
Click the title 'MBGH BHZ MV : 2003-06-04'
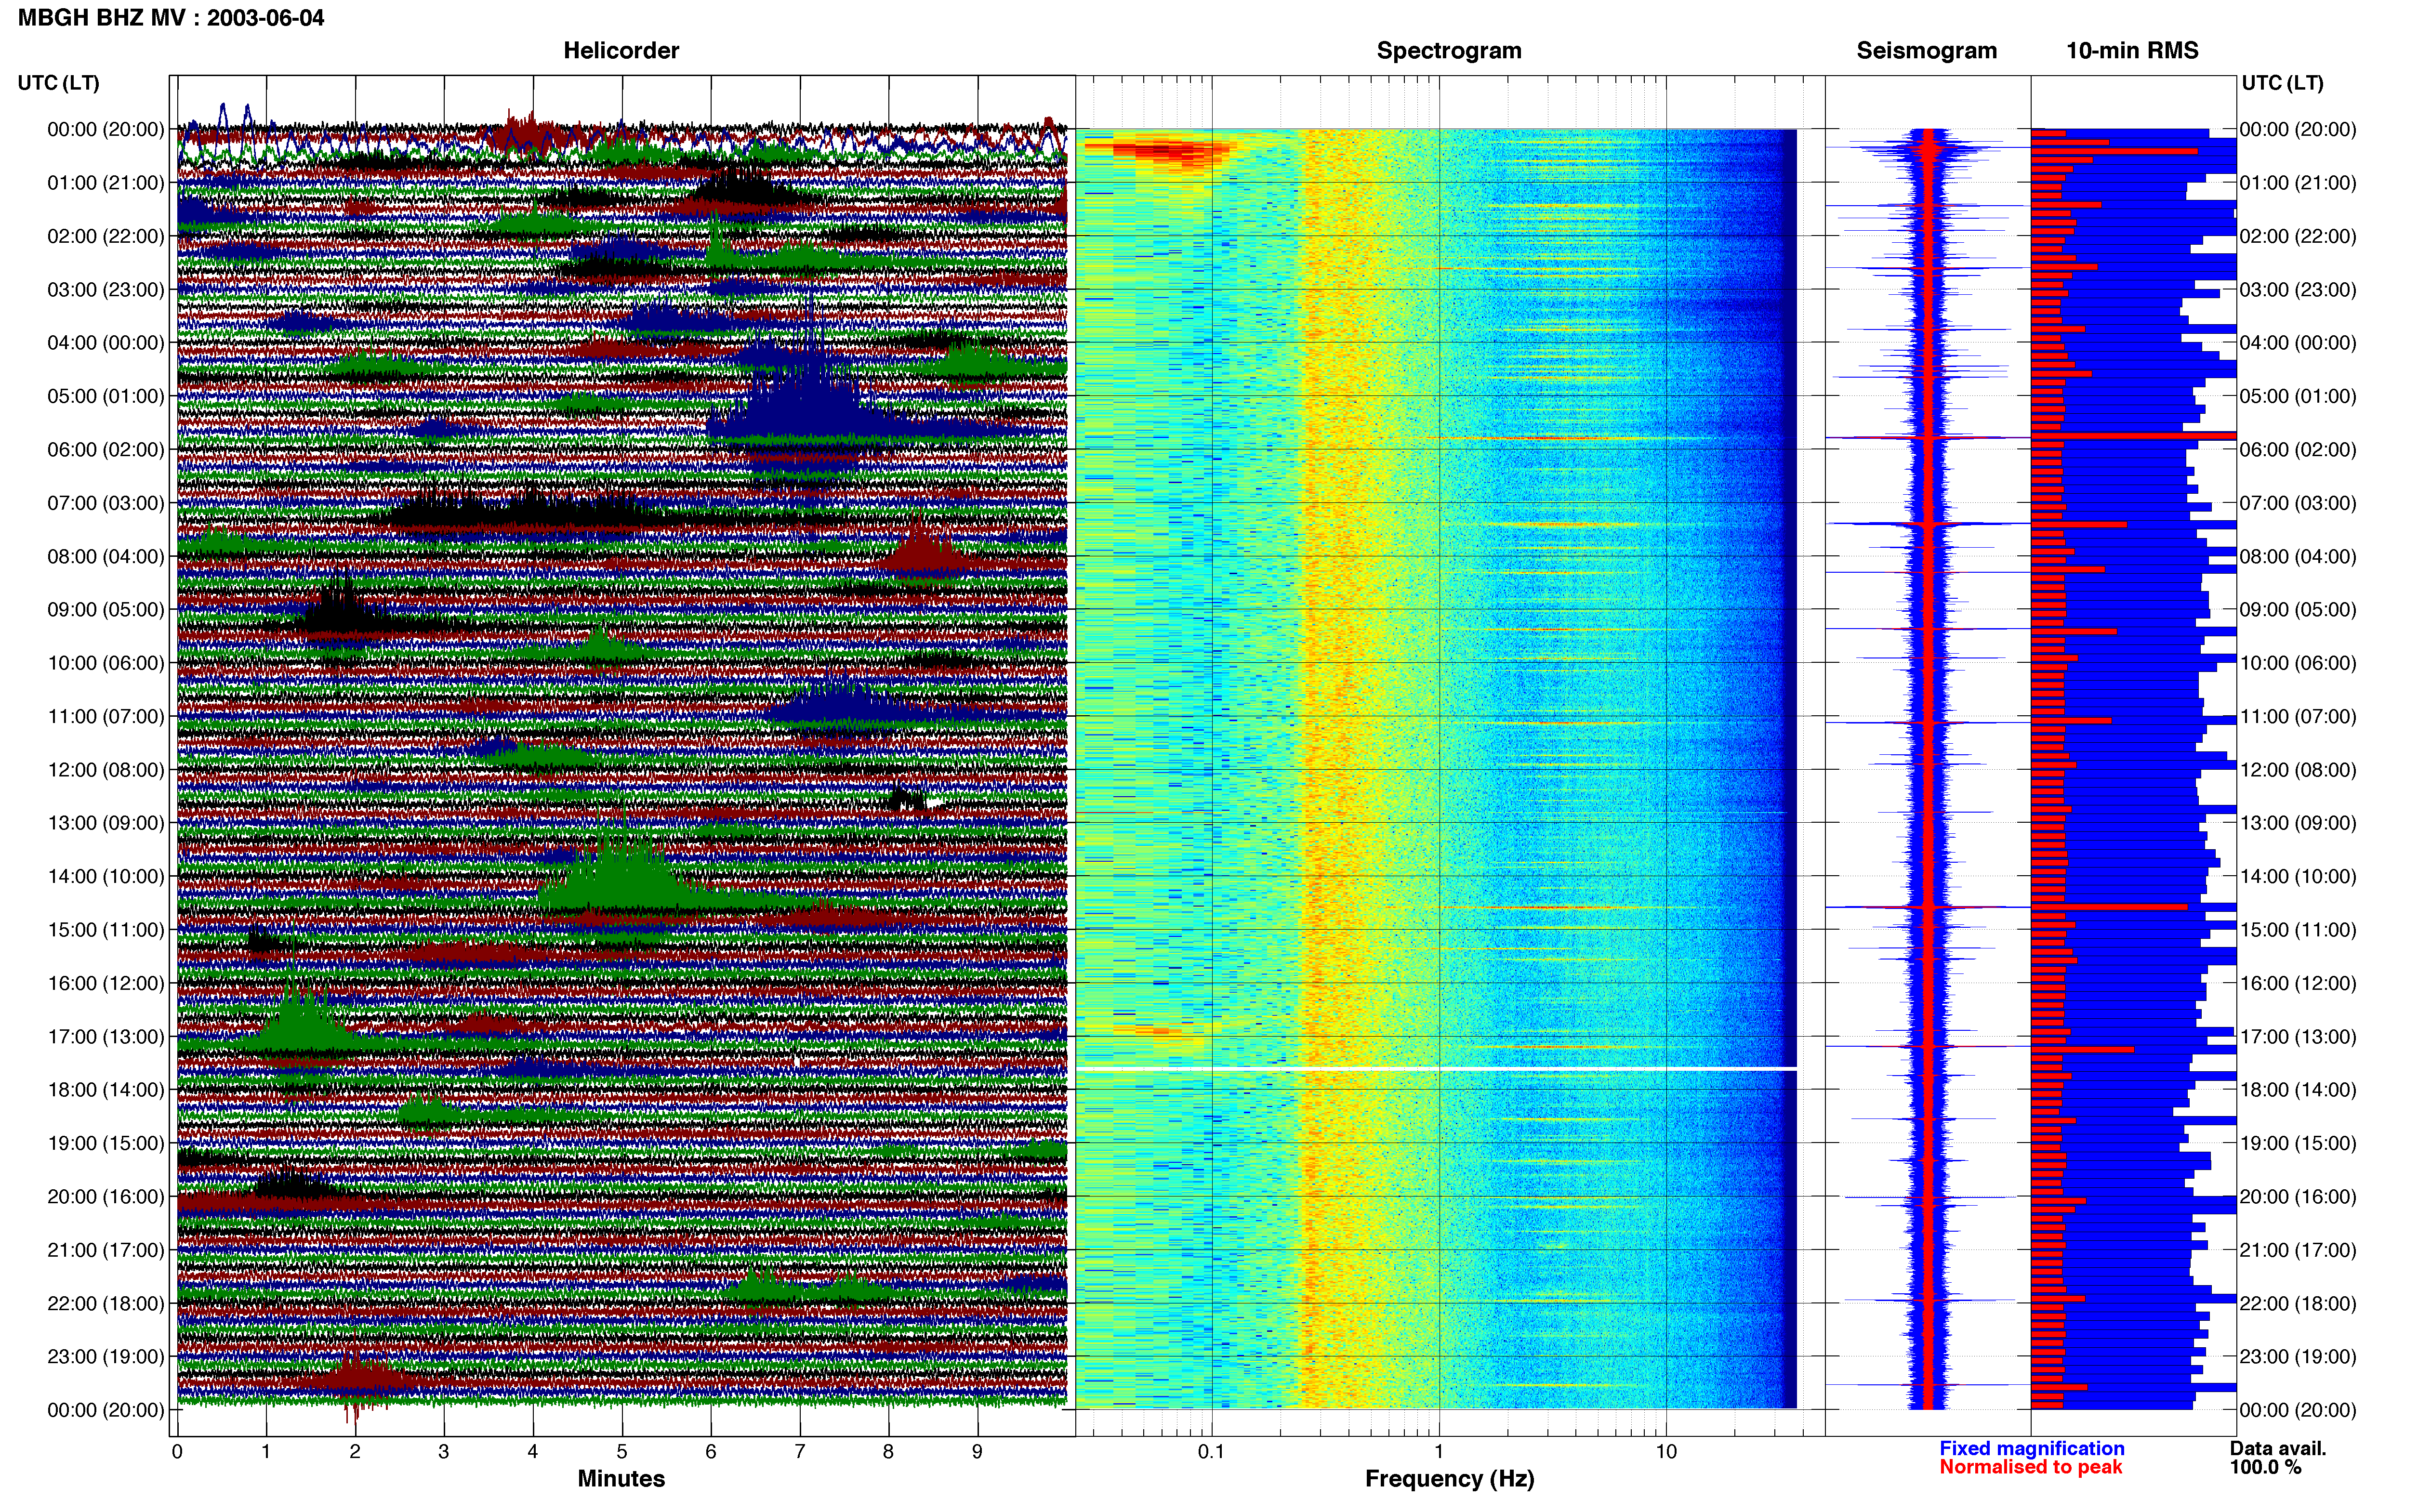tap(171, 17)
